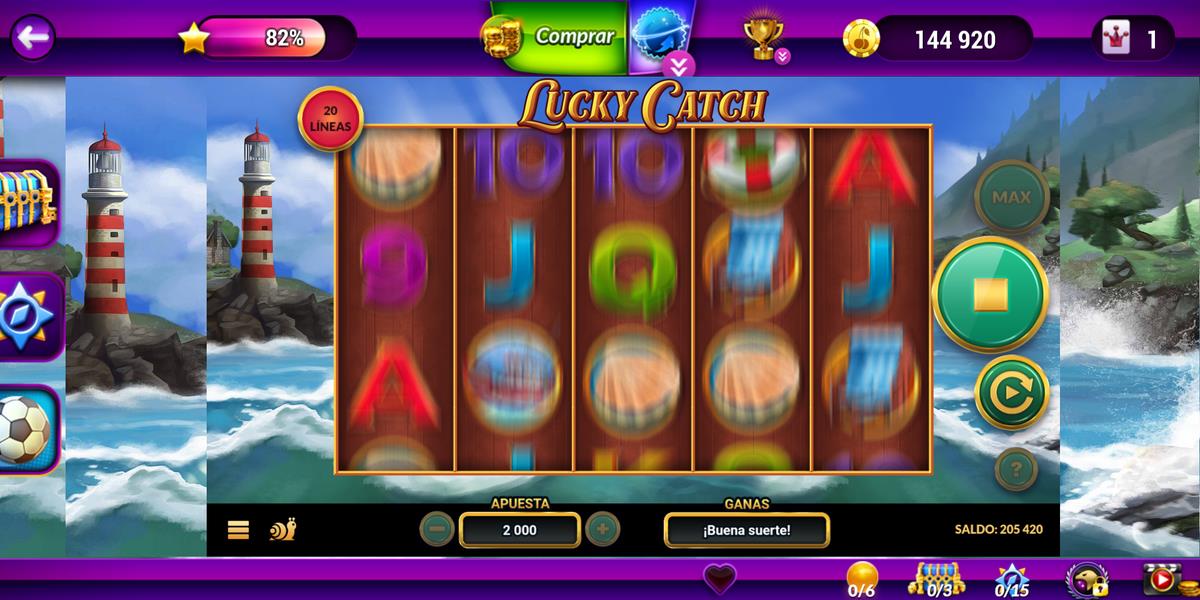
Task: Open the video reward icon in the bottom bar
Action: coord(1162,578)
